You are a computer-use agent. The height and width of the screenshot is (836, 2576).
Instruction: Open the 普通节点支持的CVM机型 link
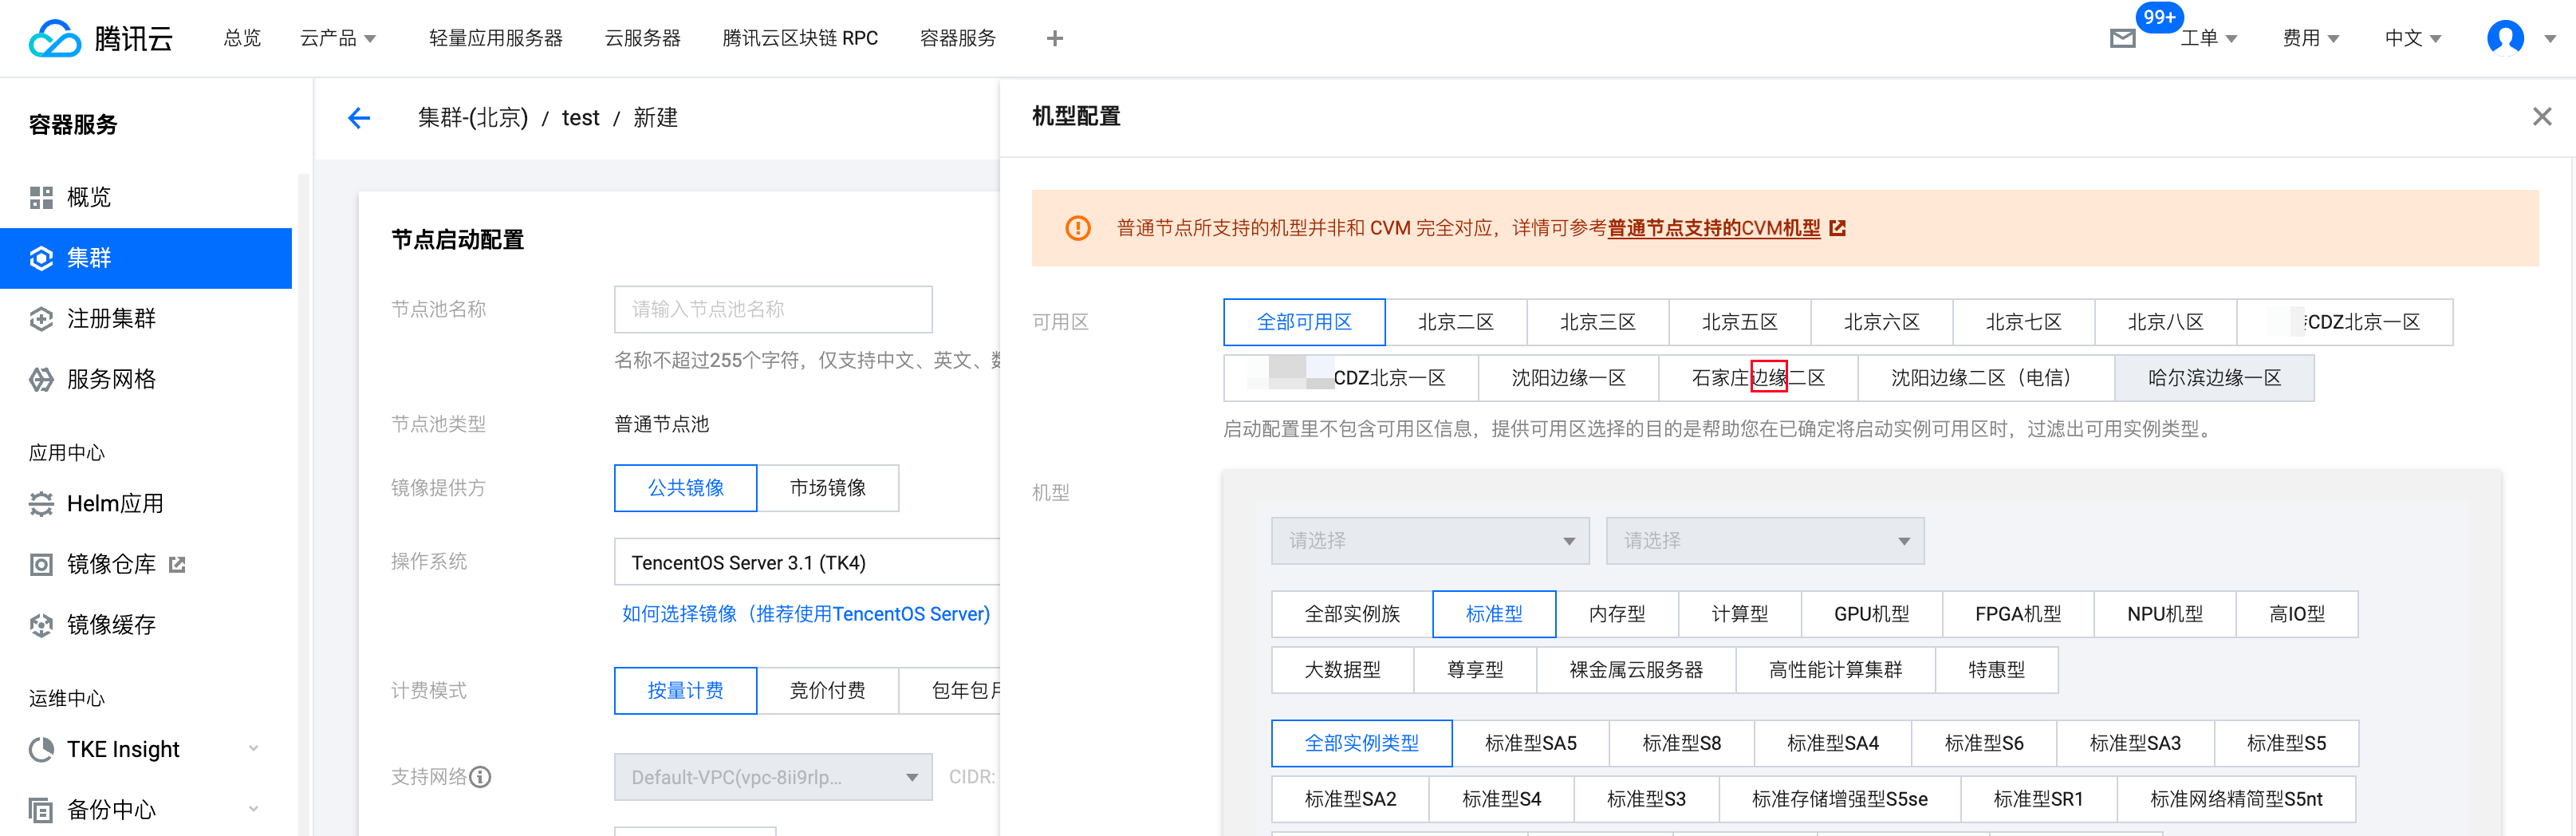pyautogui.click(x=1714, y=228)
